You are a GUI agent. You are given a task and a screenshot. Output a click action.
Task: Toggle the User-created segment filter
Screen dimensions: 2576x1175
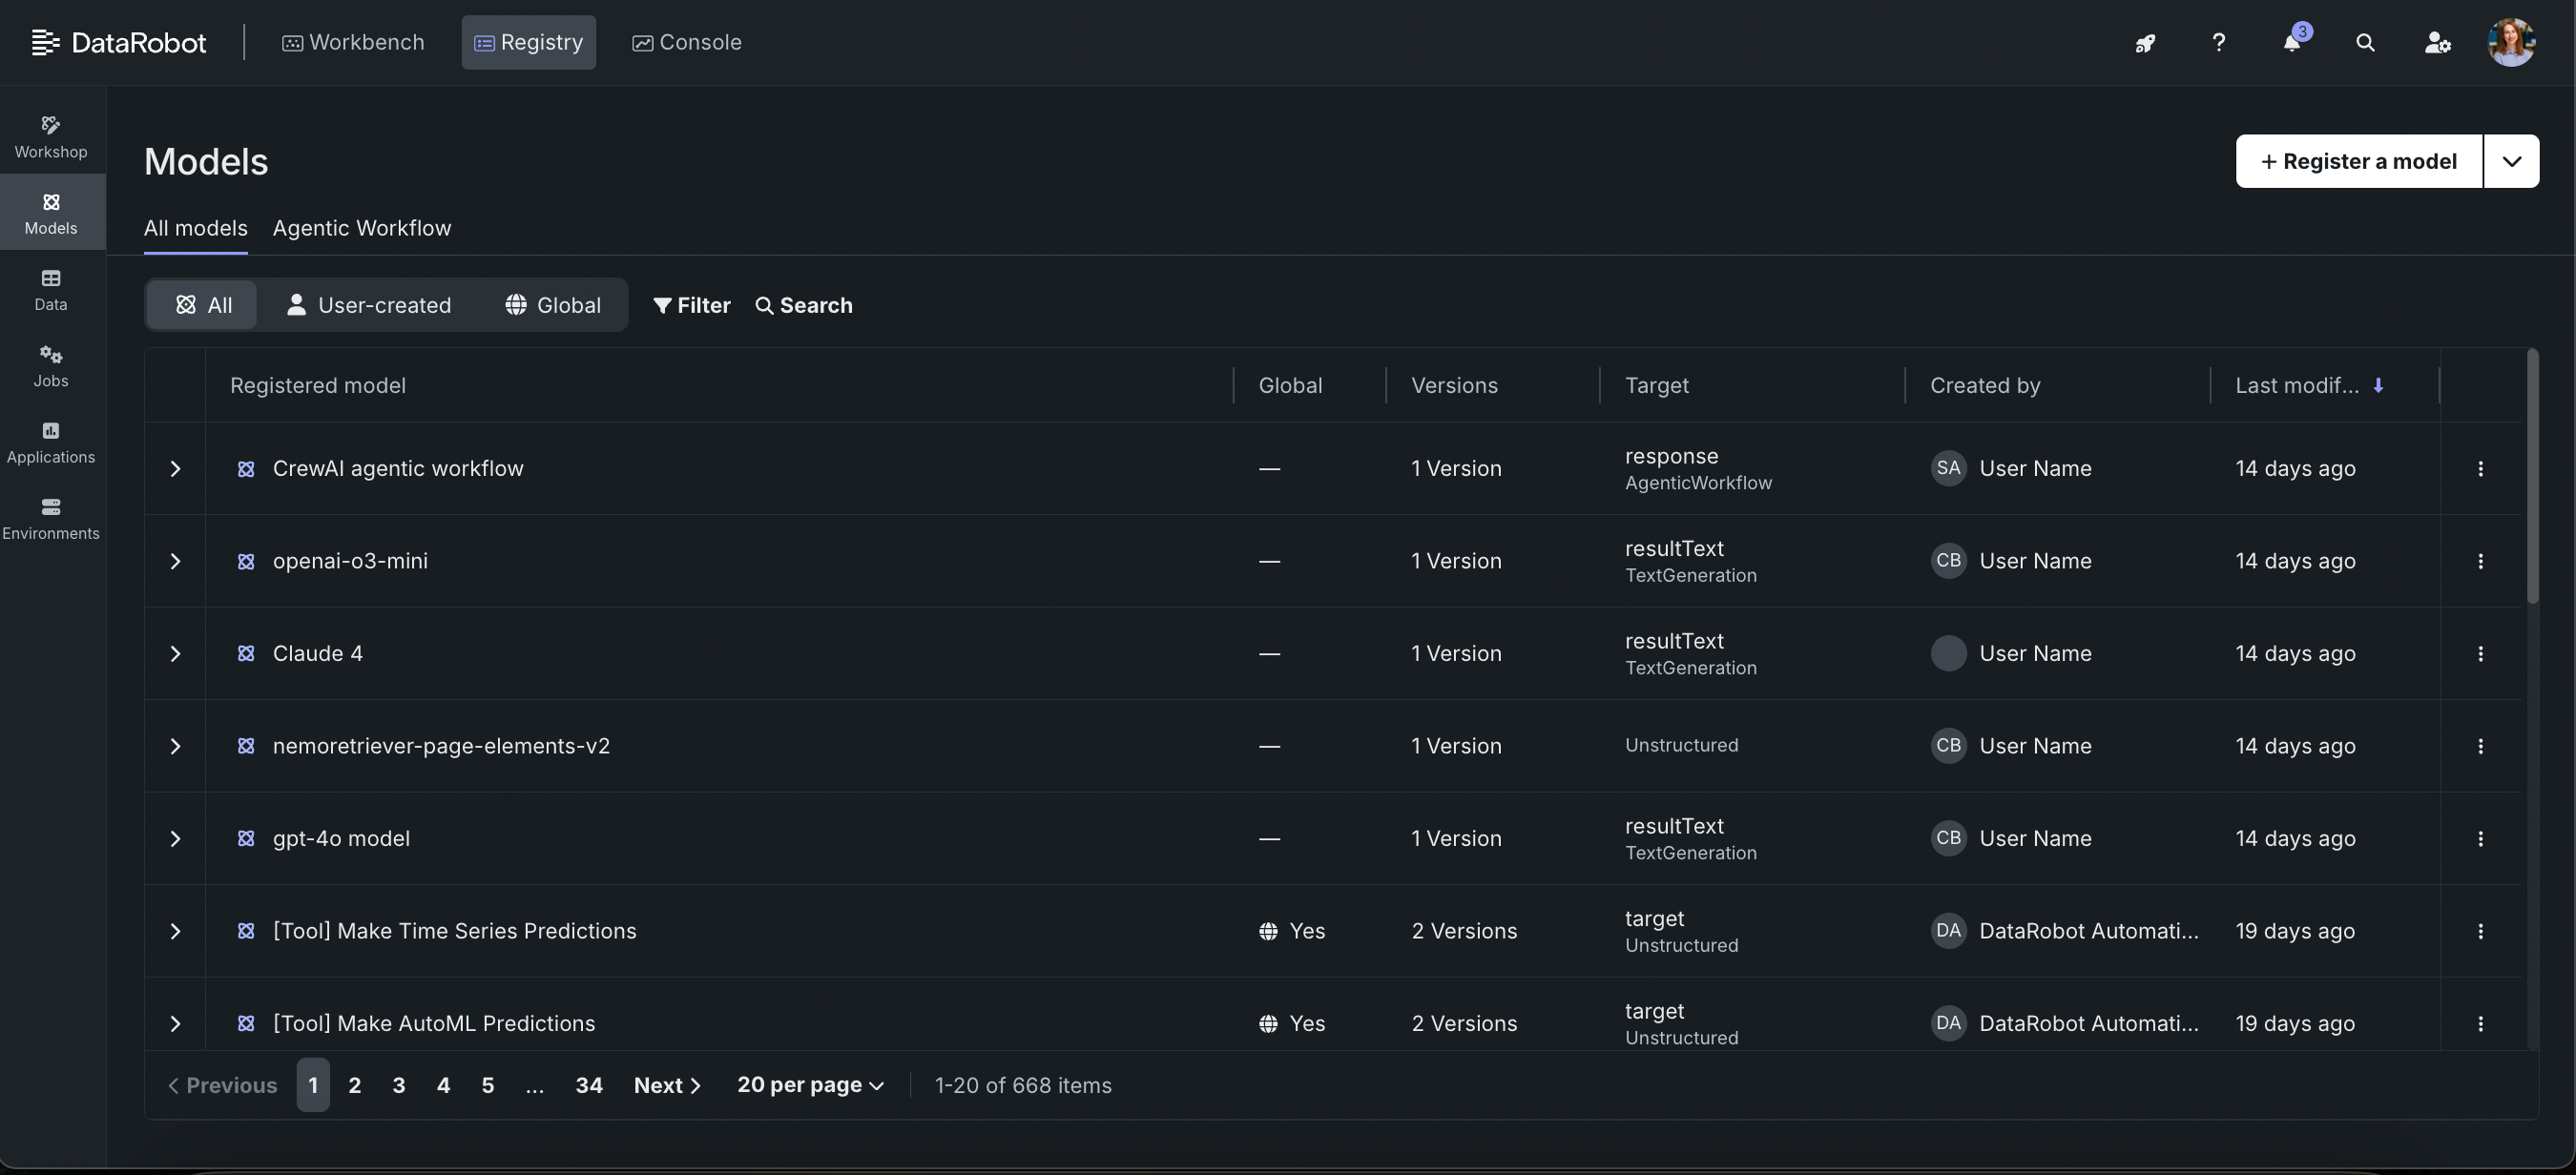click(x=368, y=305)
